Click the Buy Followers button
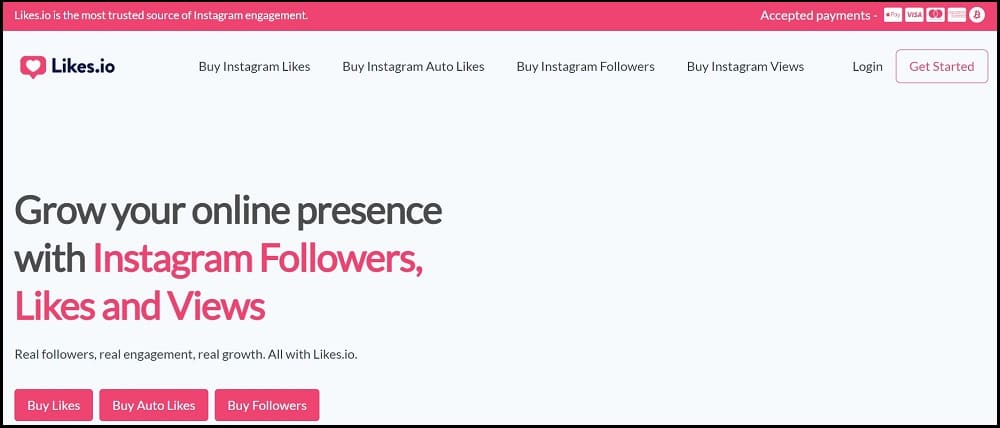Viewport: 1000px width, 428px height. (x=267, y=405)
